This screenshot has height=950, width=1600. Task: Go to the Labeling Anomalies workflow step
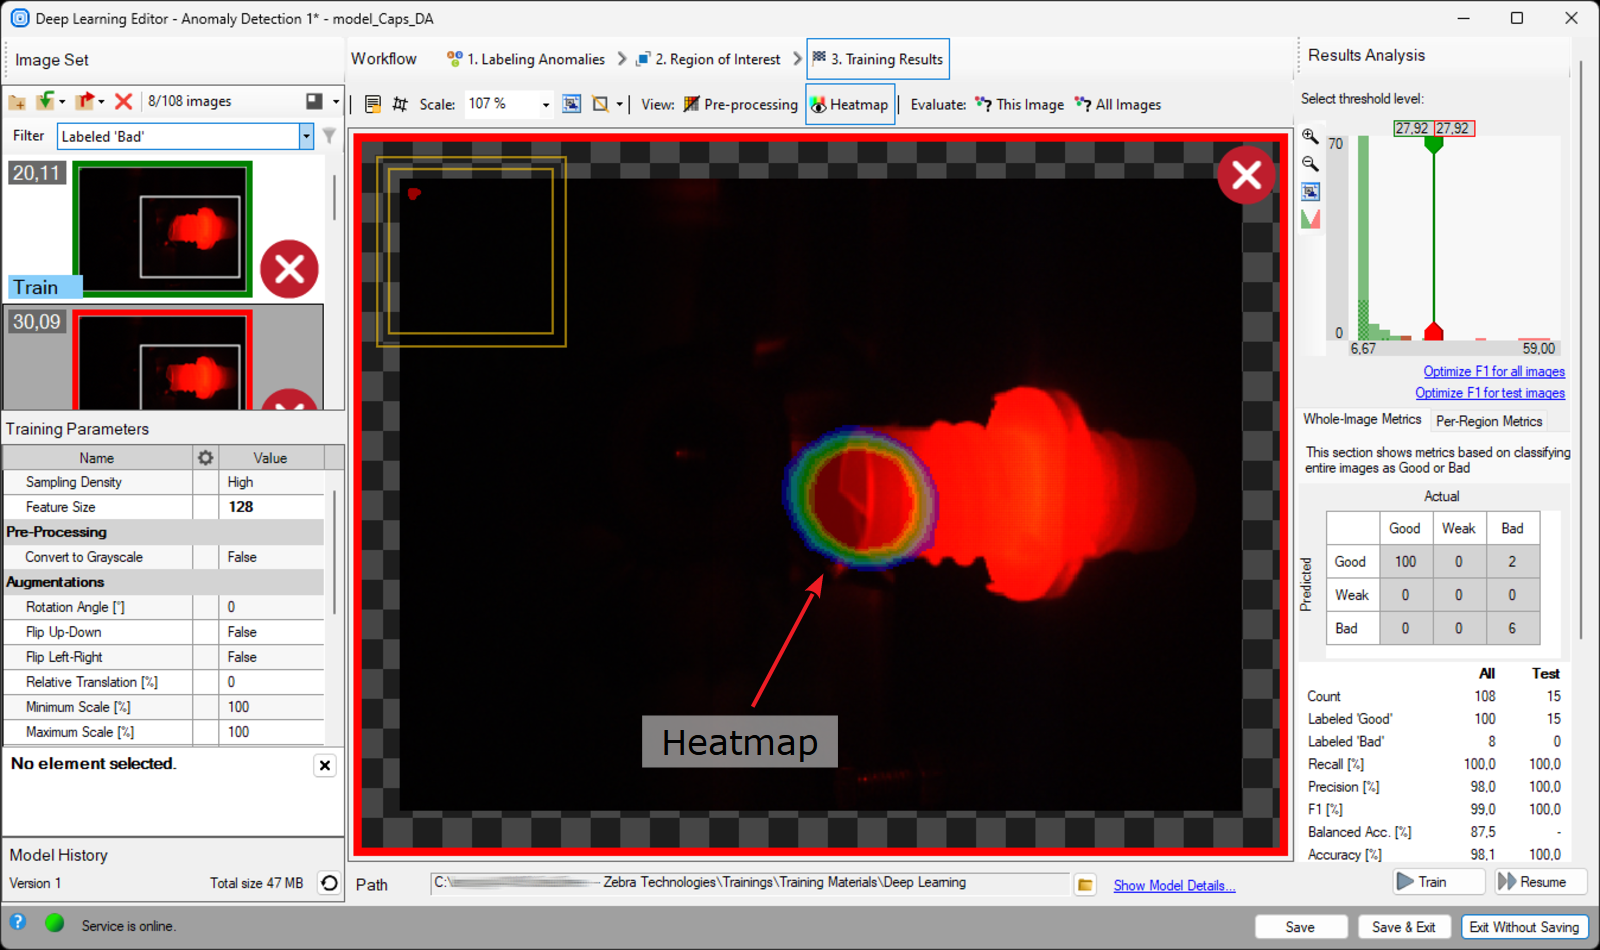click(526, 60)
